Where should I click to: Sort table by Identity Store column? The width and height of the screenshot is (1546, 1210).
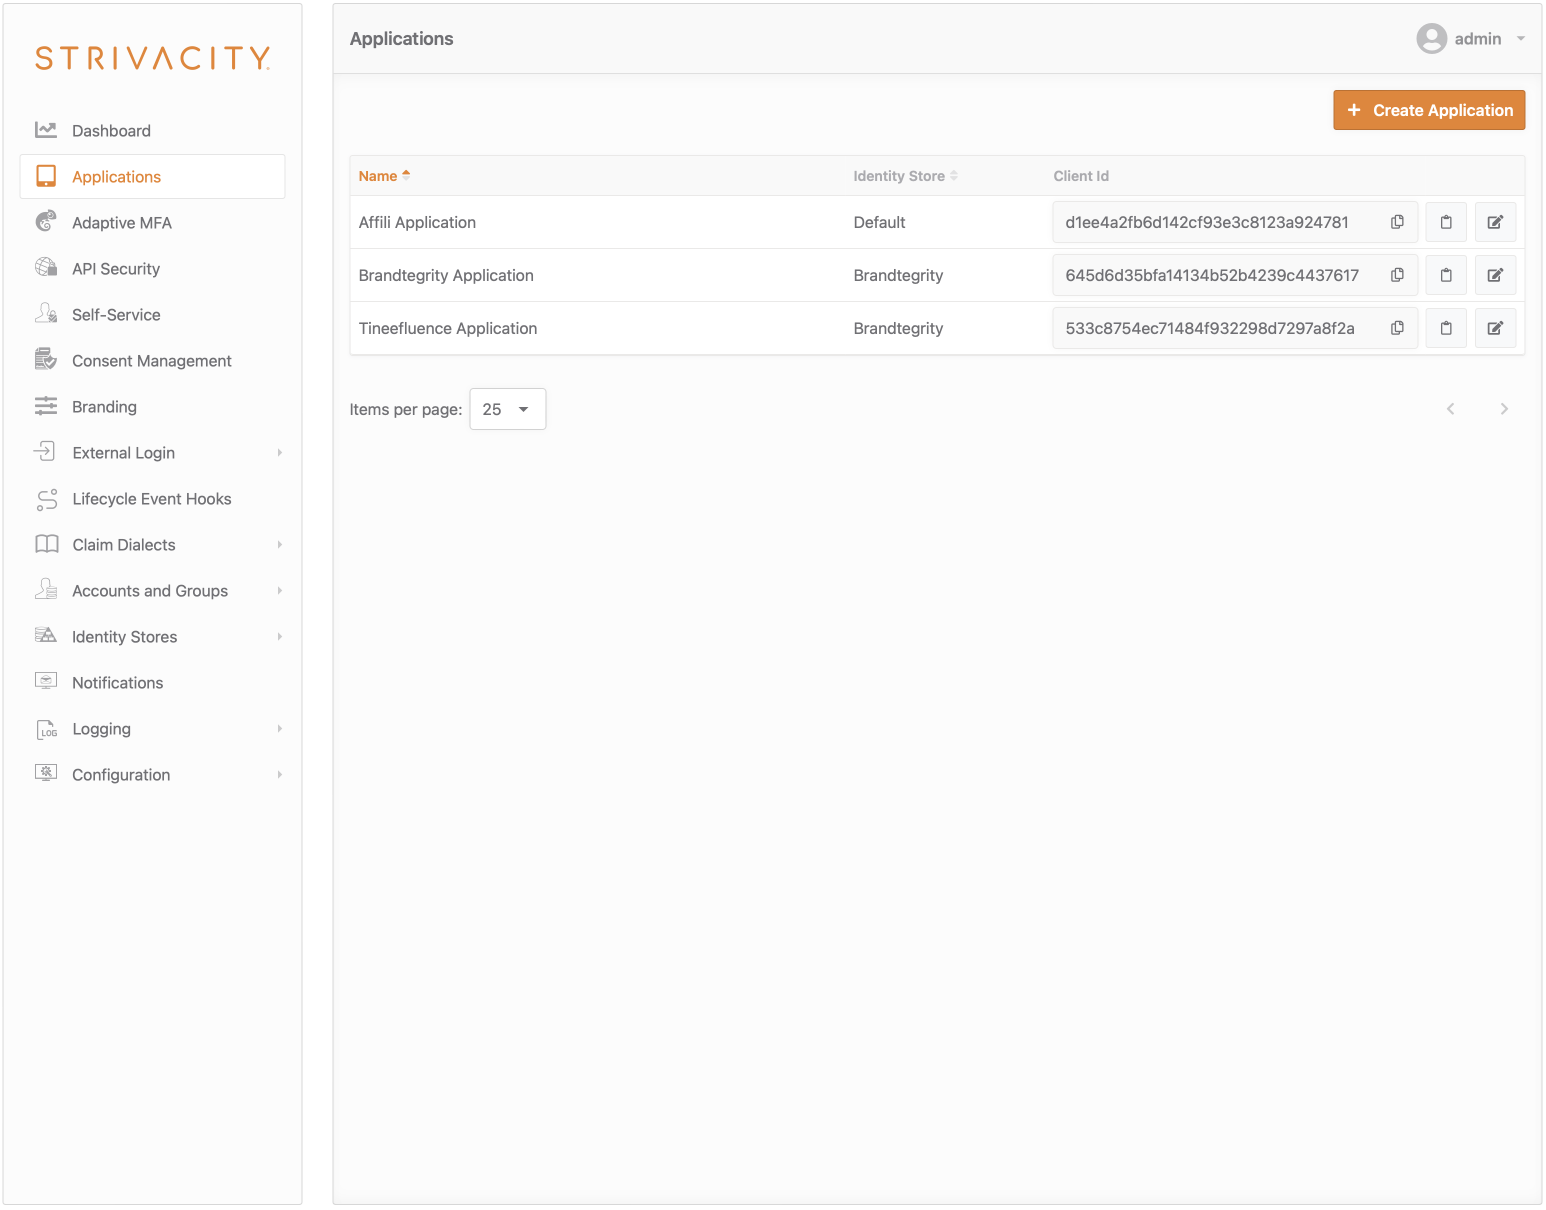(x=905, y=176)
